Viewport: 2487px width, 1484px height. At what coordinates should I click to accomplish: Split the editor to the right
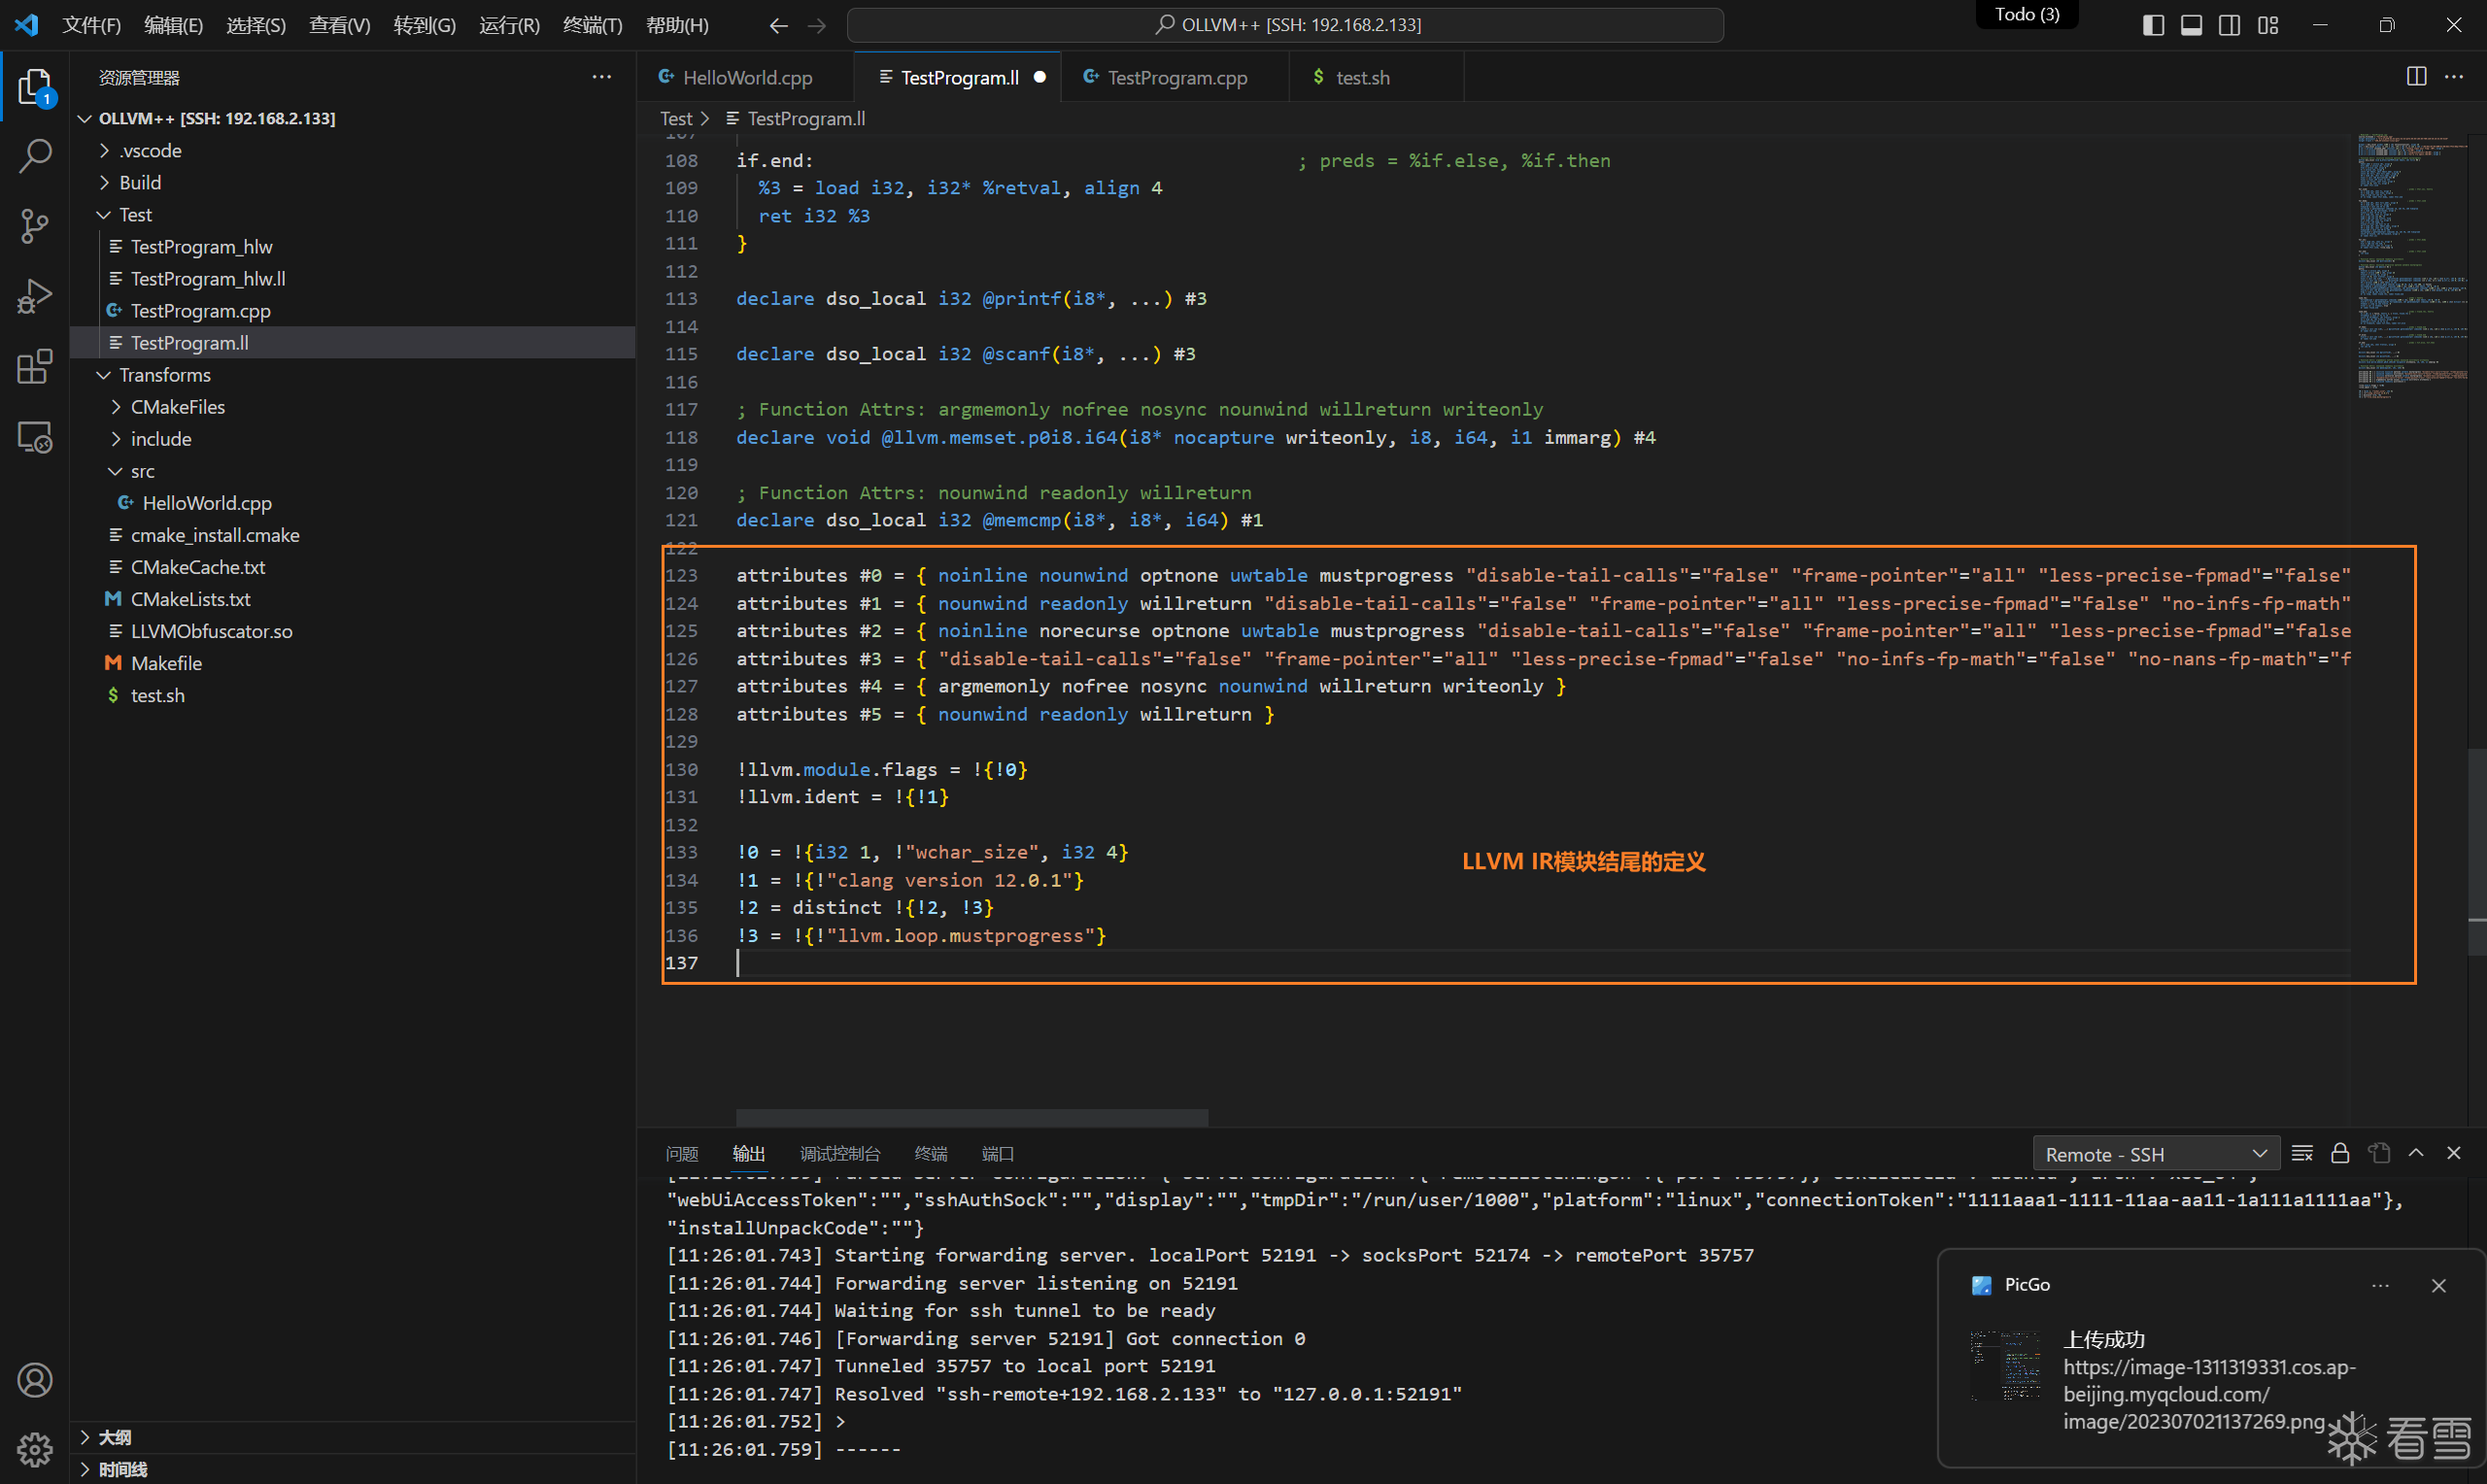pos(2416,77)
